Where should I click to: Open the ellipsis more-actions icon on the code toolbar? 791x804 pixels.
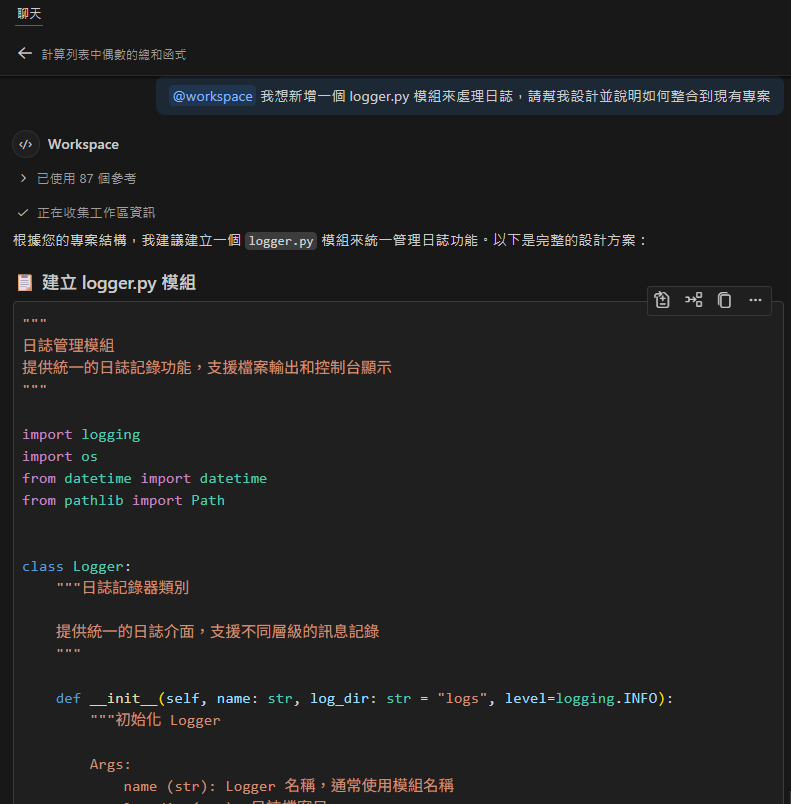coord(755,300)
